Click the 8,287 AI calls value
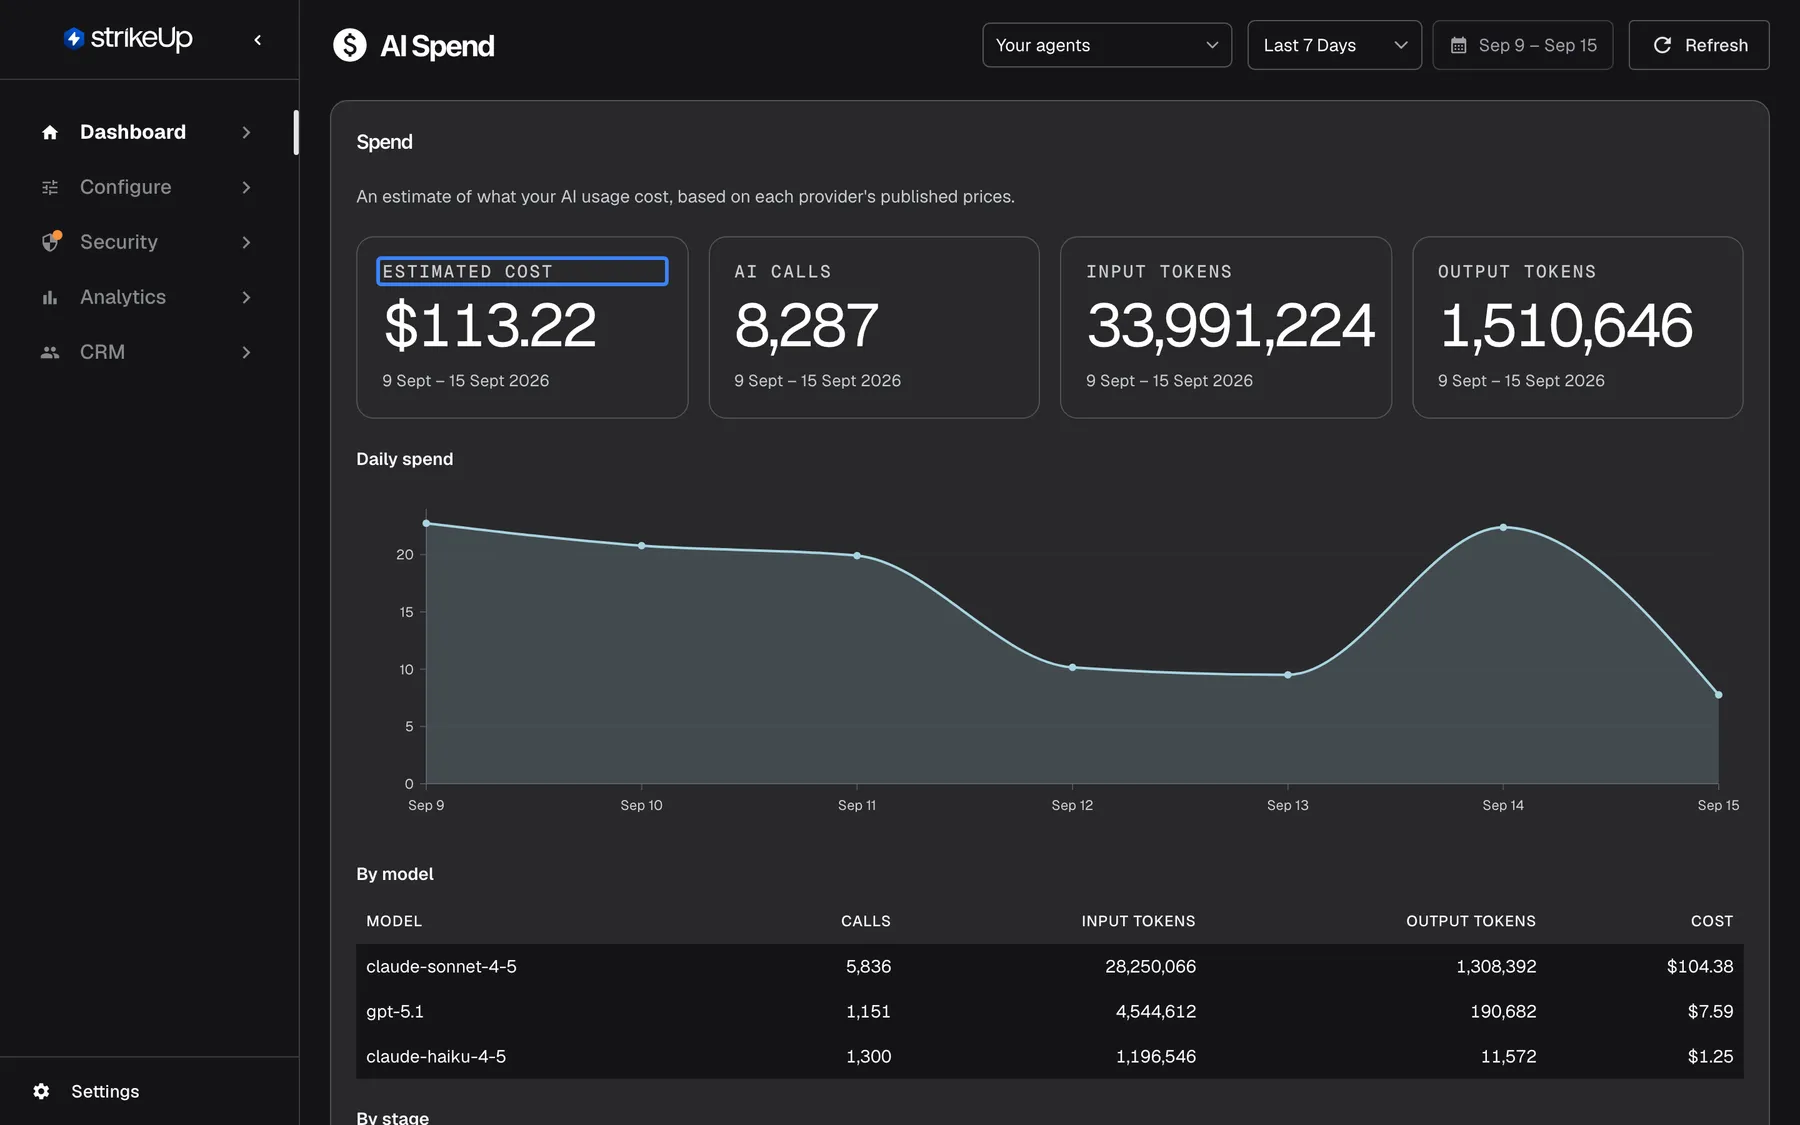The width and height of the screenshot is (1800, 1125). 806,325
